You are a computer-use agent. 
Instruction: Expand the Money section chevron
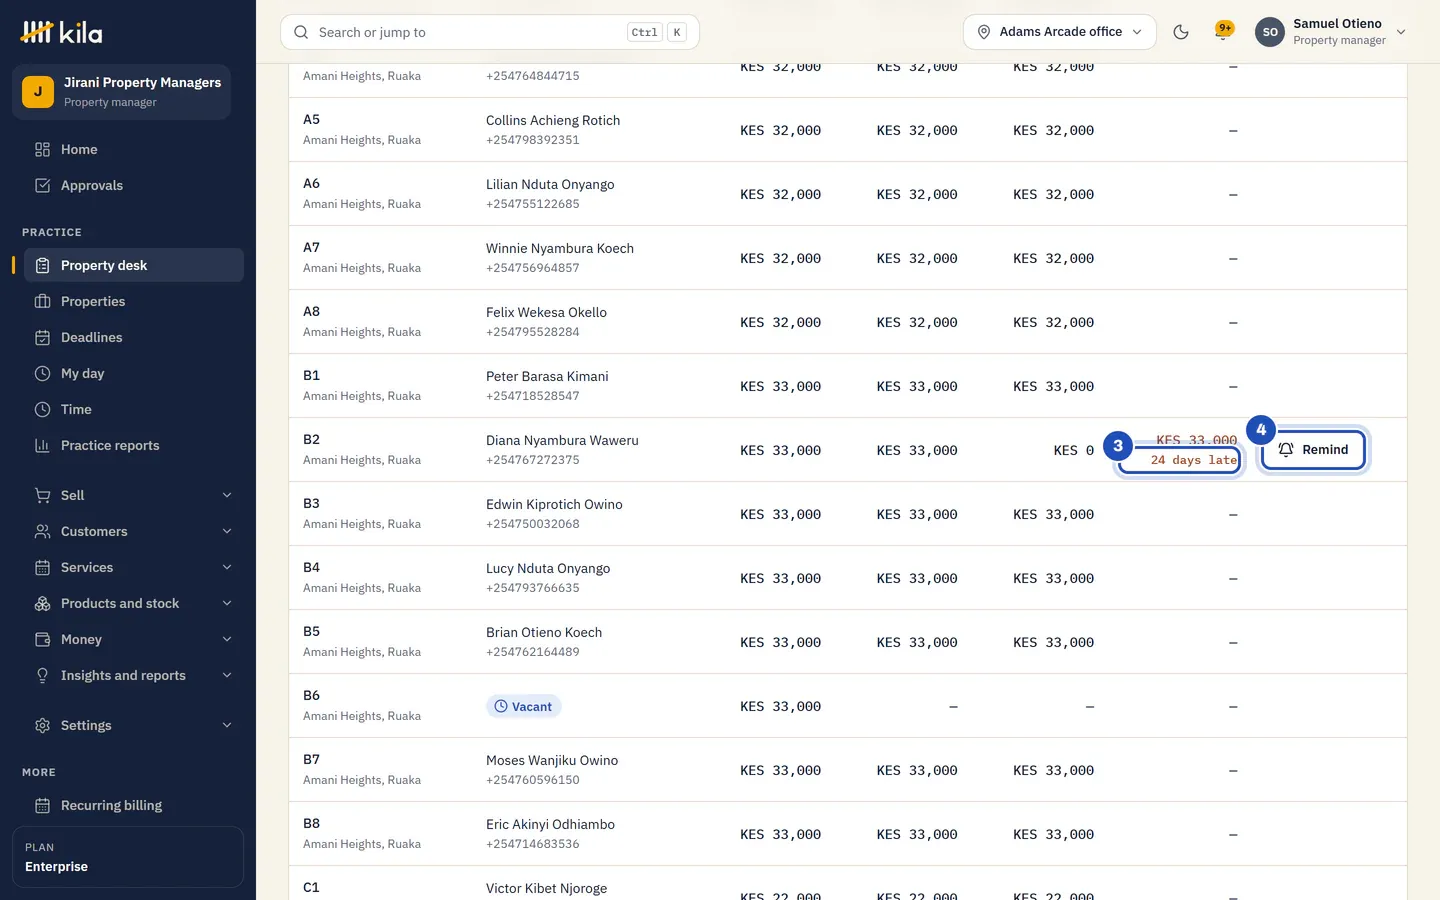click(x=227, y=640)
